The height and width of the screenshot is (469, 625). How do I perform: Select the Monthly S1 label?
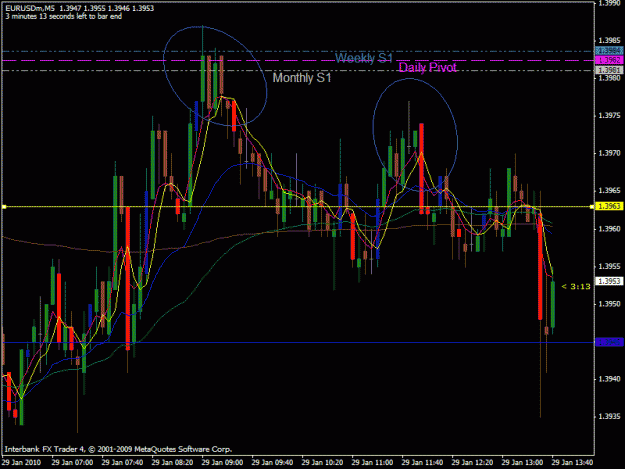coord(302,78)
